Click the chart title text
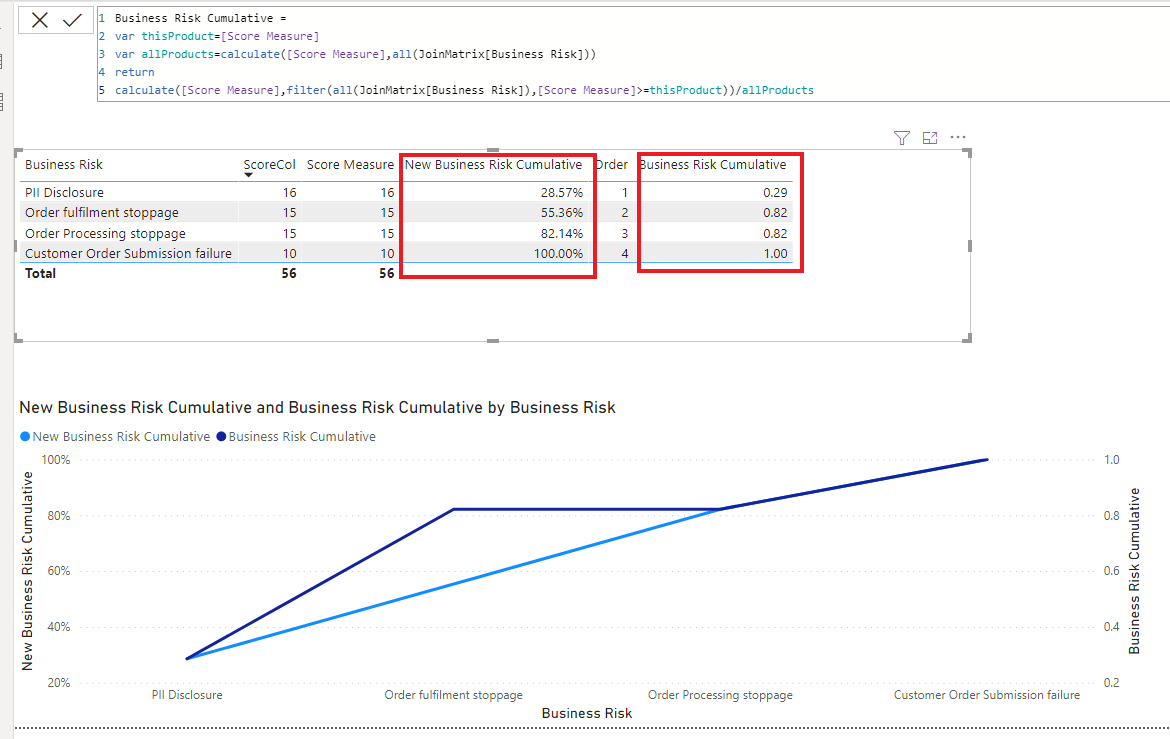The height and width of the screenshot is (739, 1170). click(317, 408)
